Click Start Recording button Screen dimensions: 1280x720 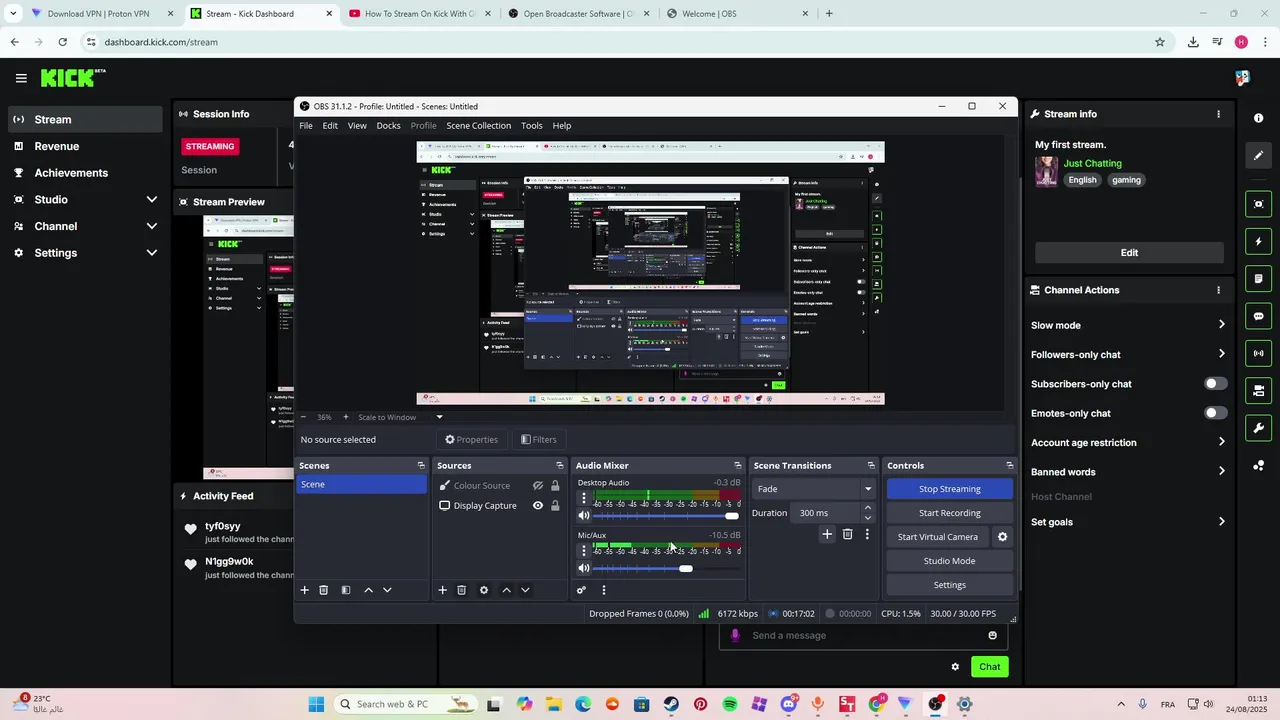click(950, 513)
